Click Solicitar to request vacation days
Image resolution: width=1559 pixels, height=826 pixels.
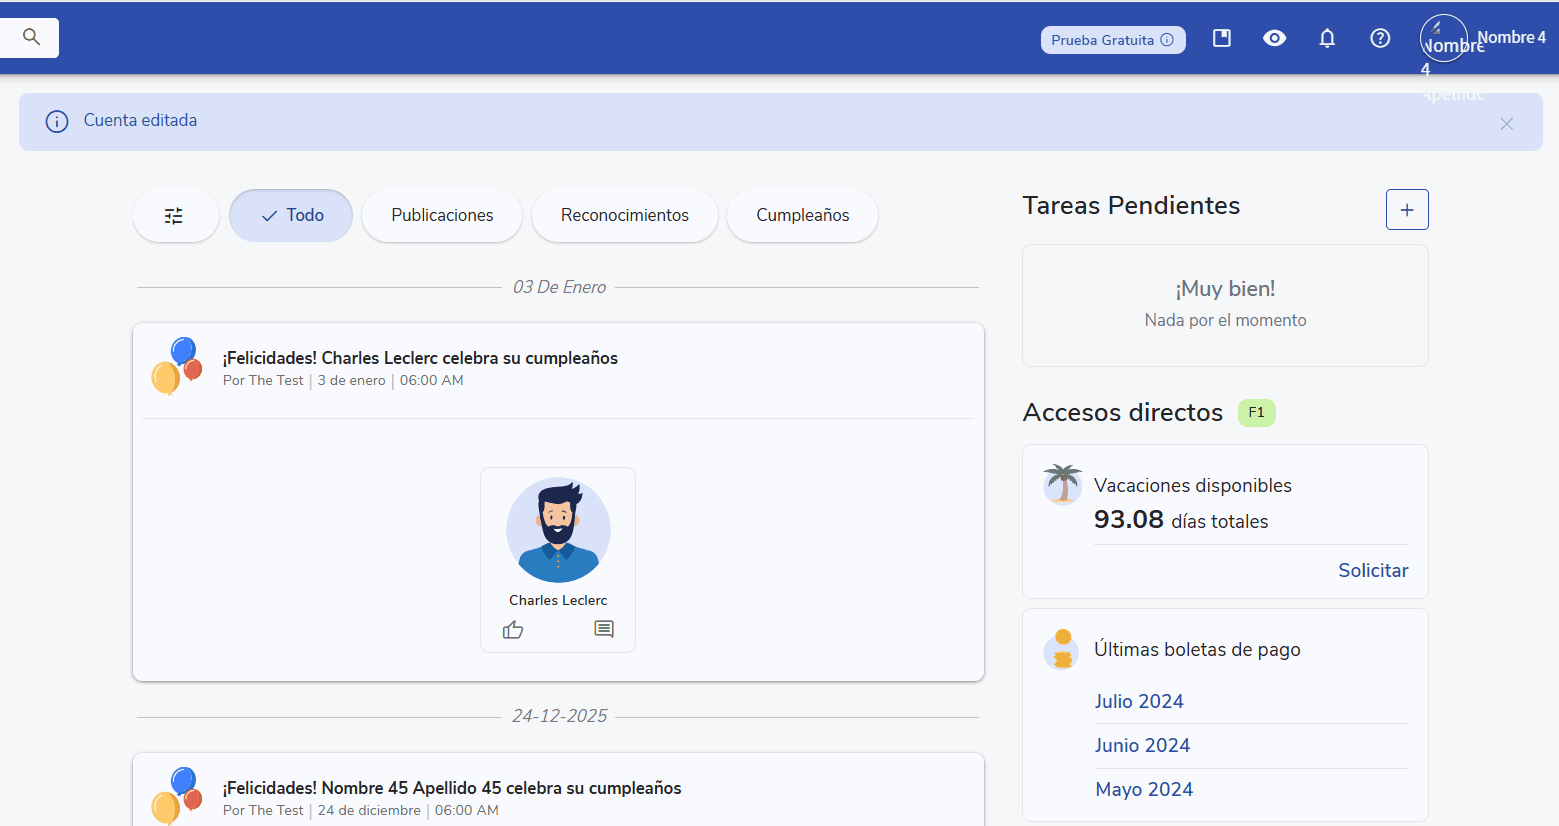[x=1372, y=570]
